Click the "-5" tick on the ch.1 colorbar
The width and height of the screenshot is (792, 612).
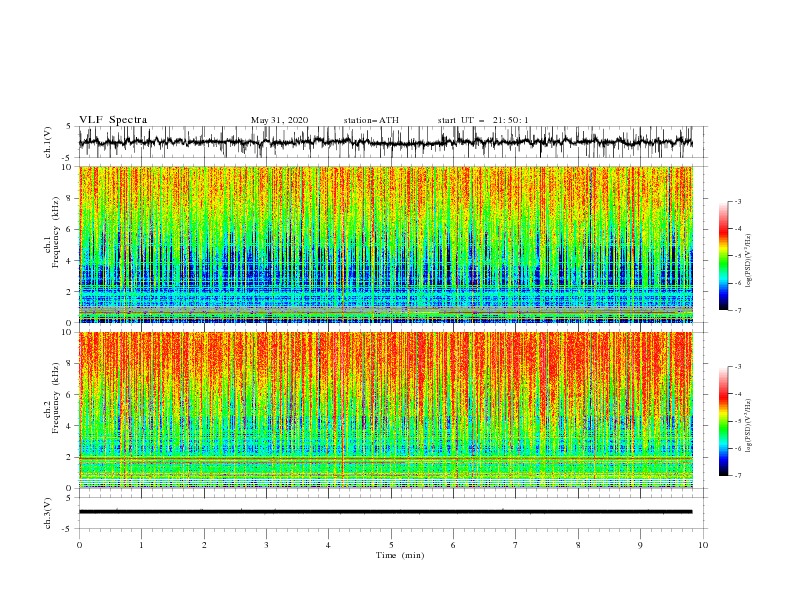pyautogui.click(x=737, y=256)
